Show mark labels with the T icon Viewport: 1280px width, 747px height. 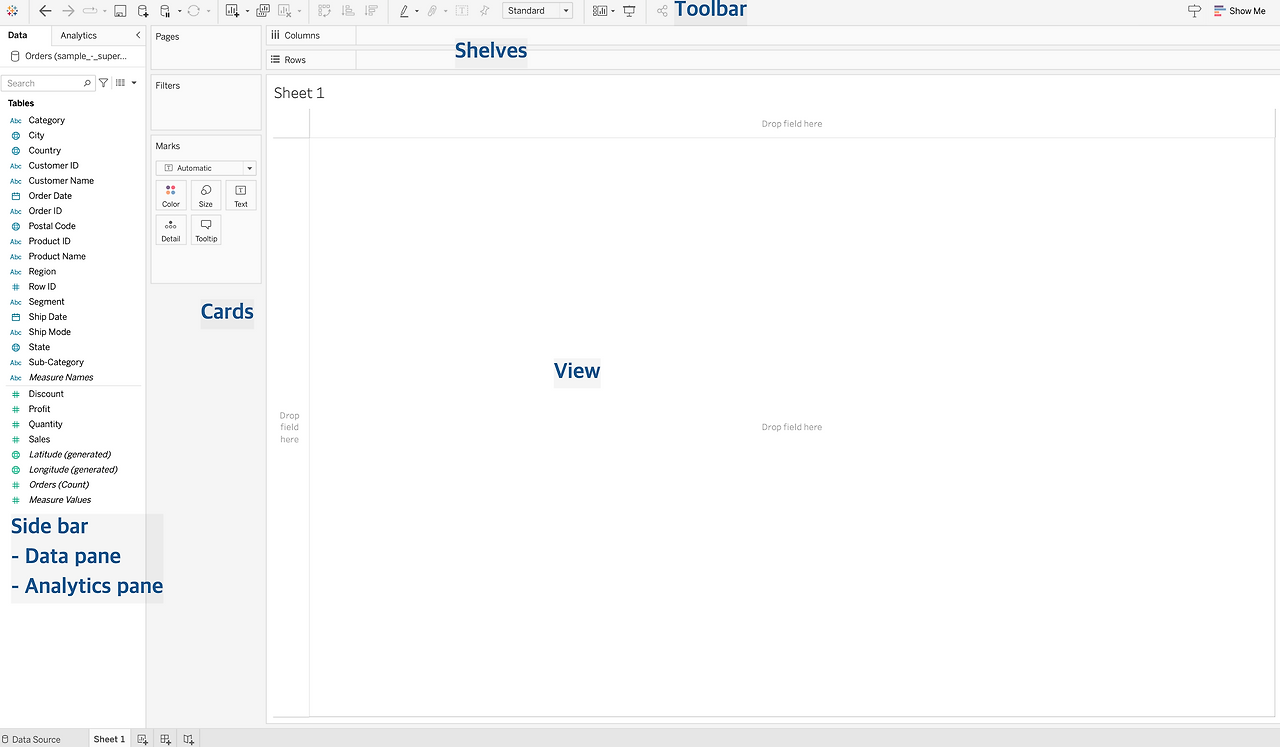pos(461,11)
